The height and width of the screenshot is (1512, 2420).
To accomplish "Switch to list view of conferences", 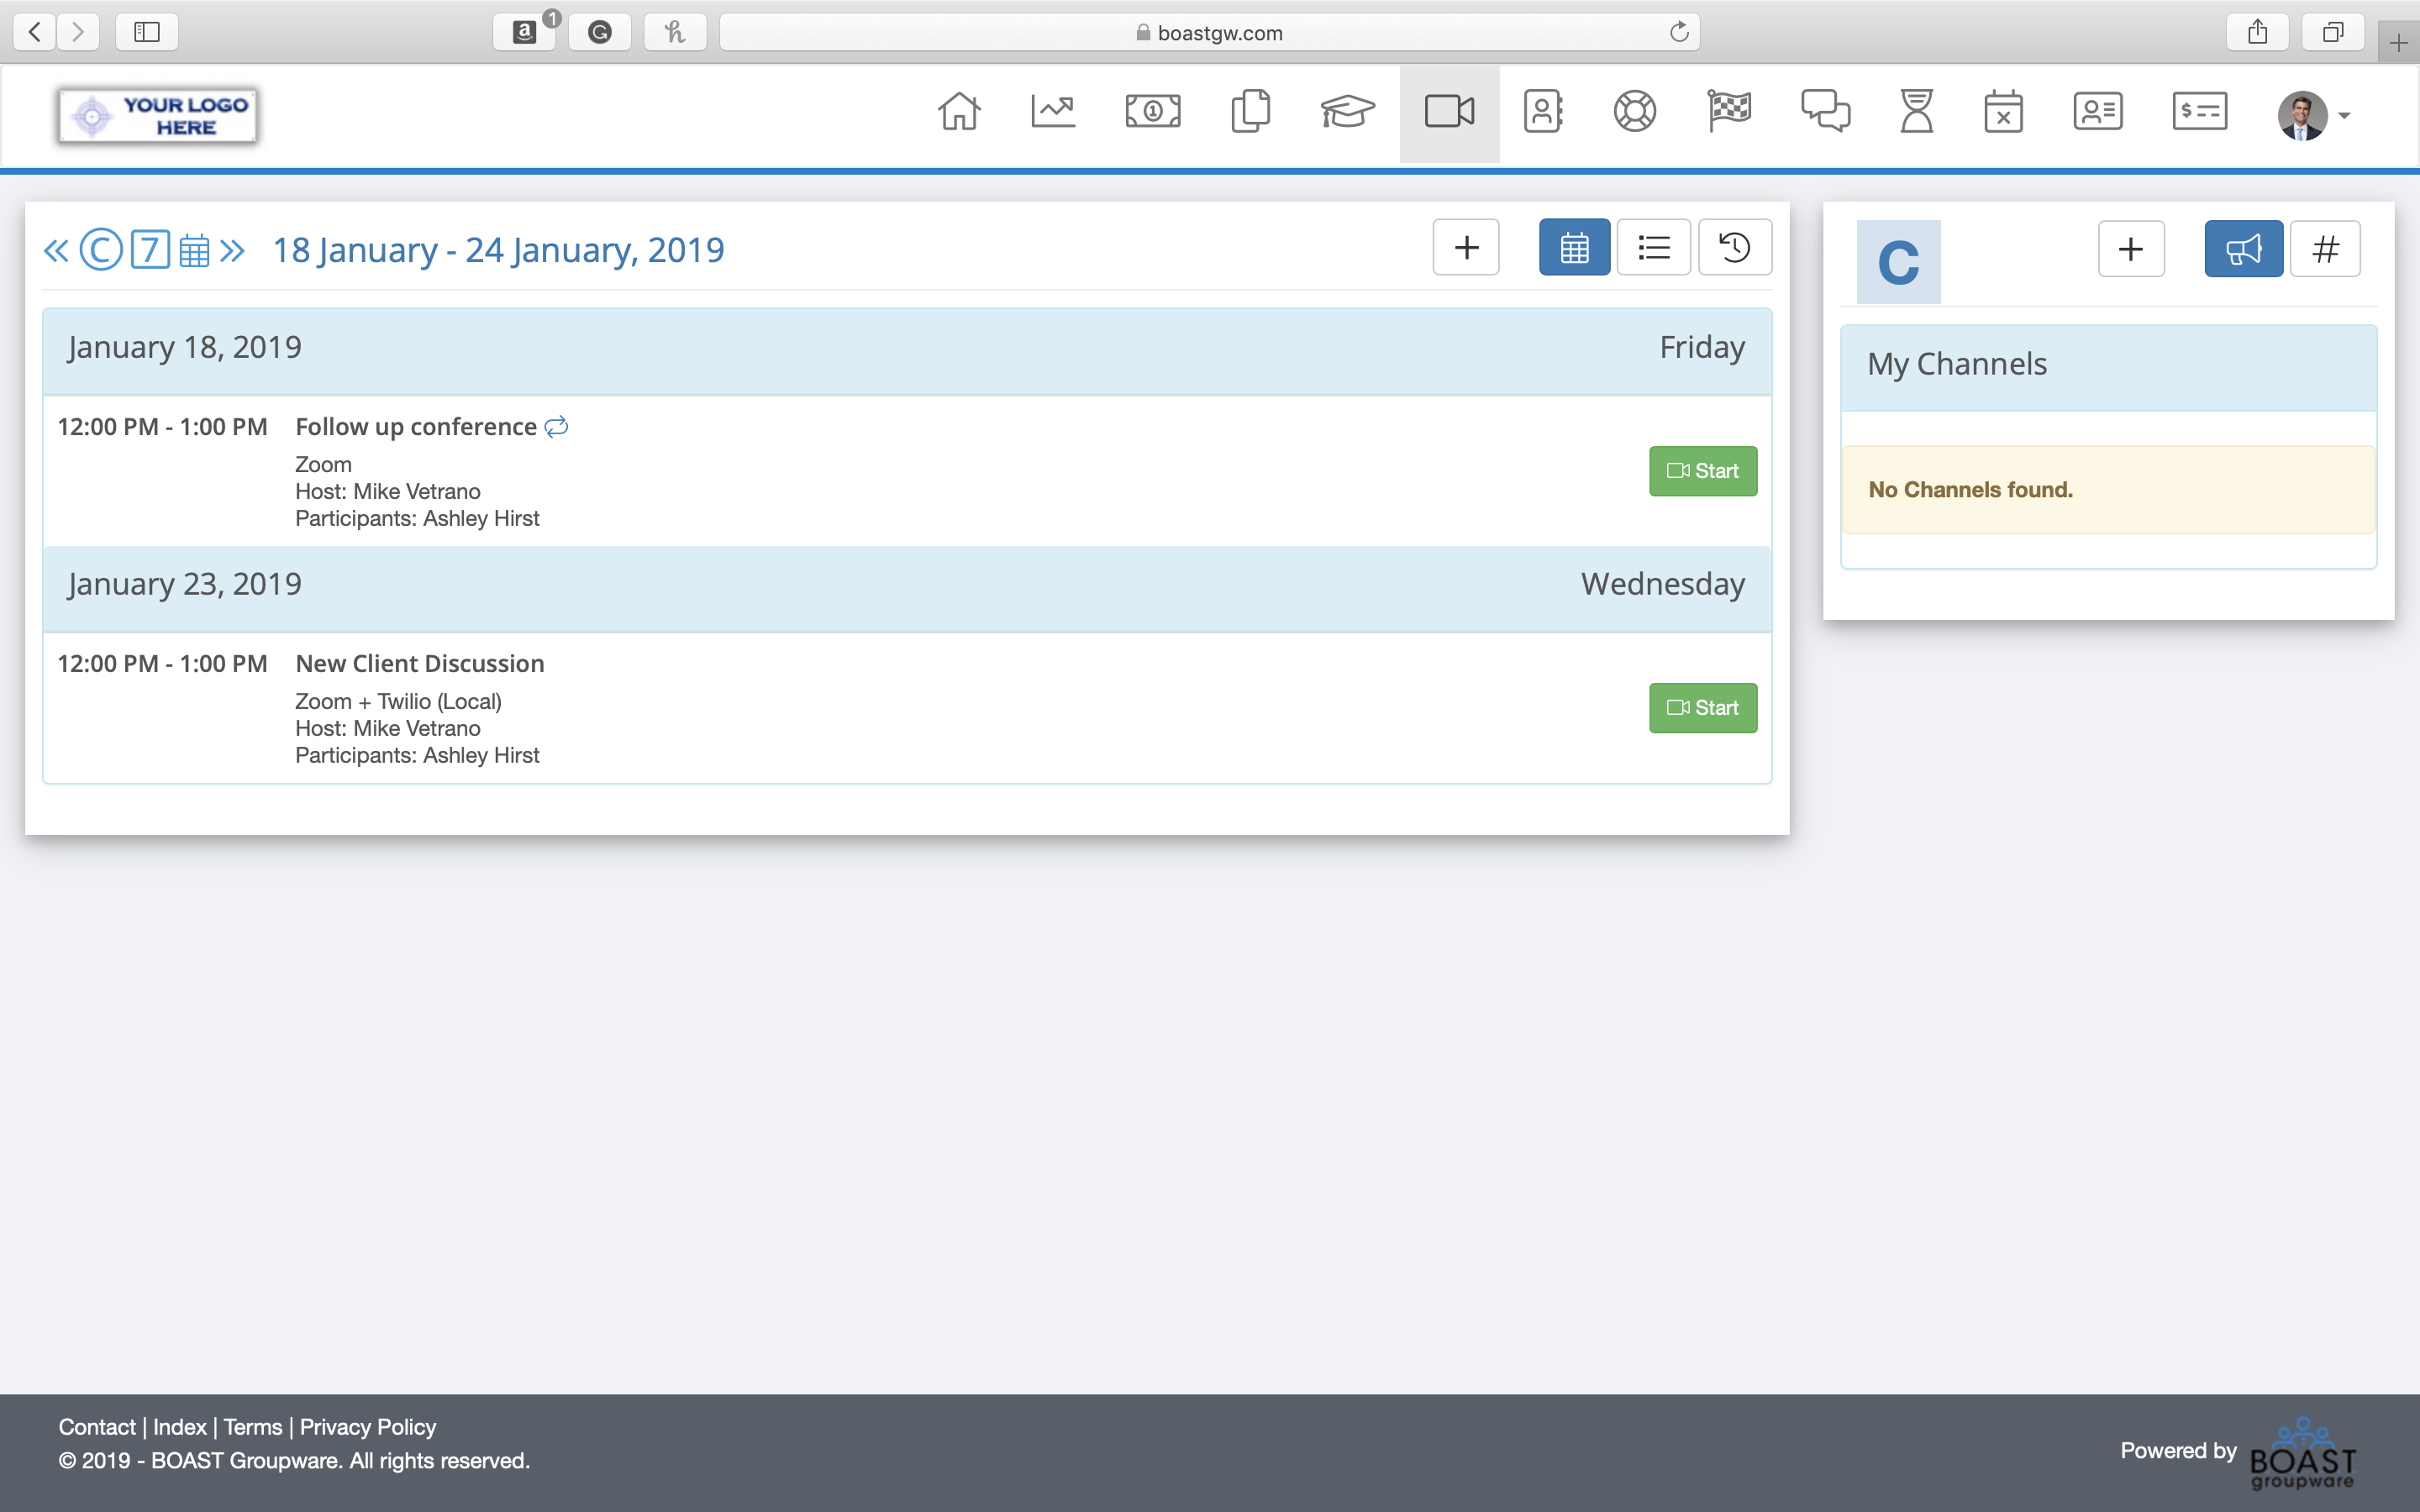I will pyautogui.click(x=1653, y=247).
